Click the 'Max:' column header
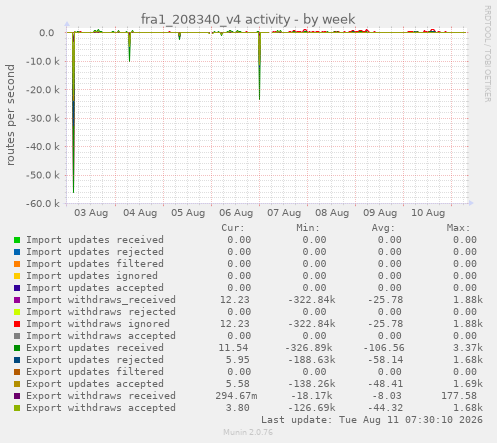497x443 pixels. point(458,228)
